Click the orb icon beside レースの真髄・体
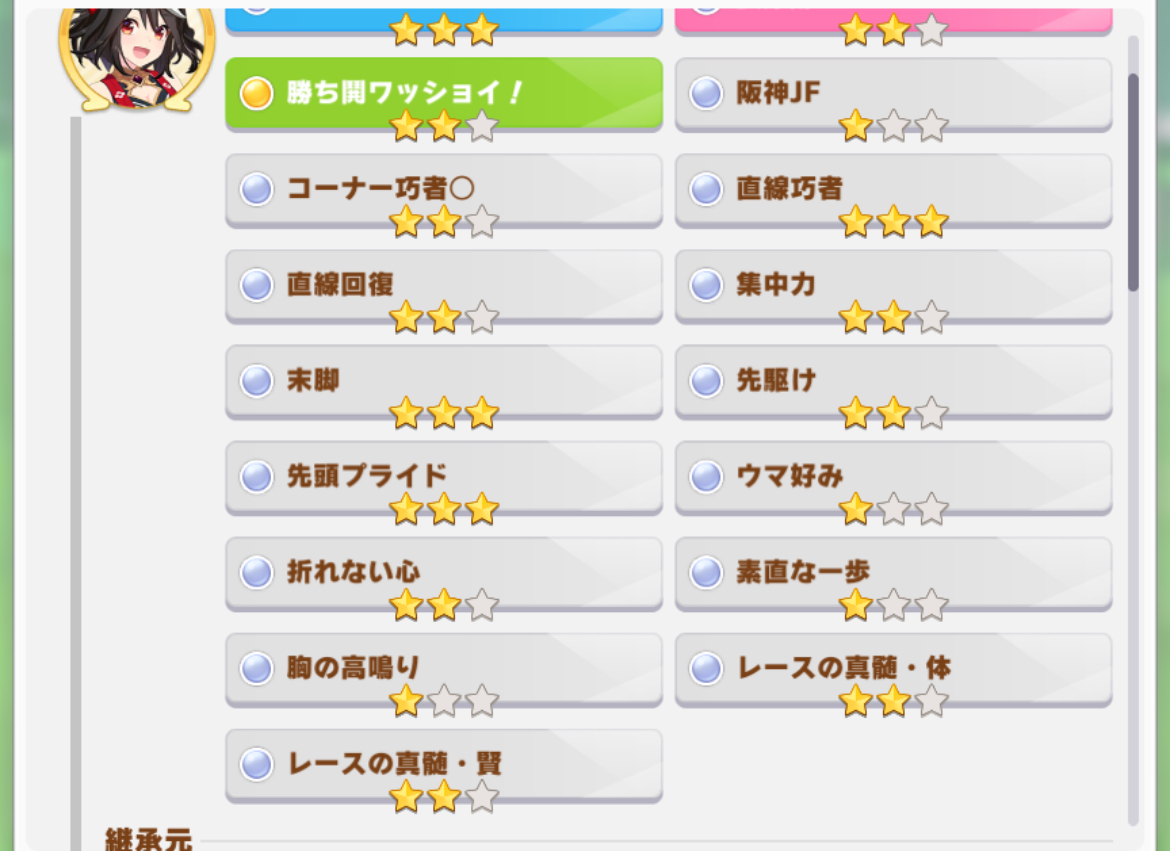The width and height of the screenshot is (1170, 851). tap(706, 668)
